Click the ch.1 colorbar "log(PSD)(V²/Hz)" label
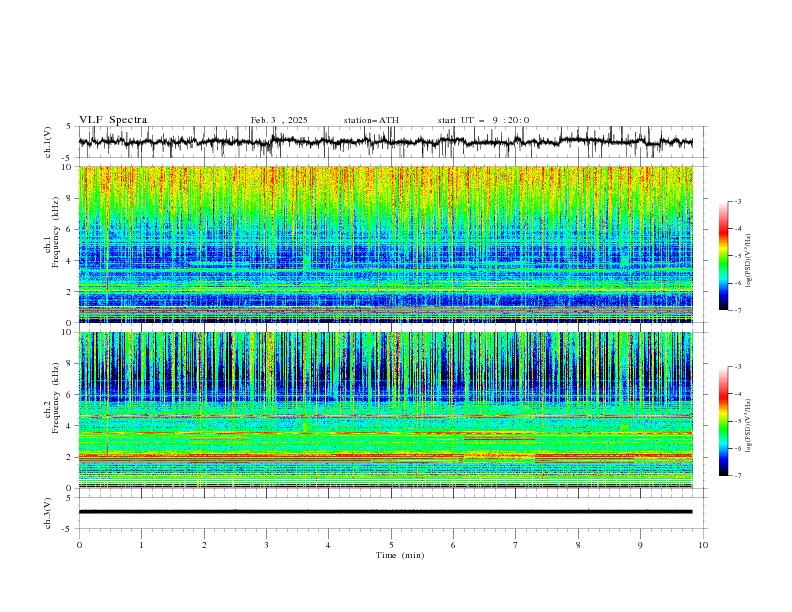Viewport: 792px width, 612px height. tap(748, 261)
